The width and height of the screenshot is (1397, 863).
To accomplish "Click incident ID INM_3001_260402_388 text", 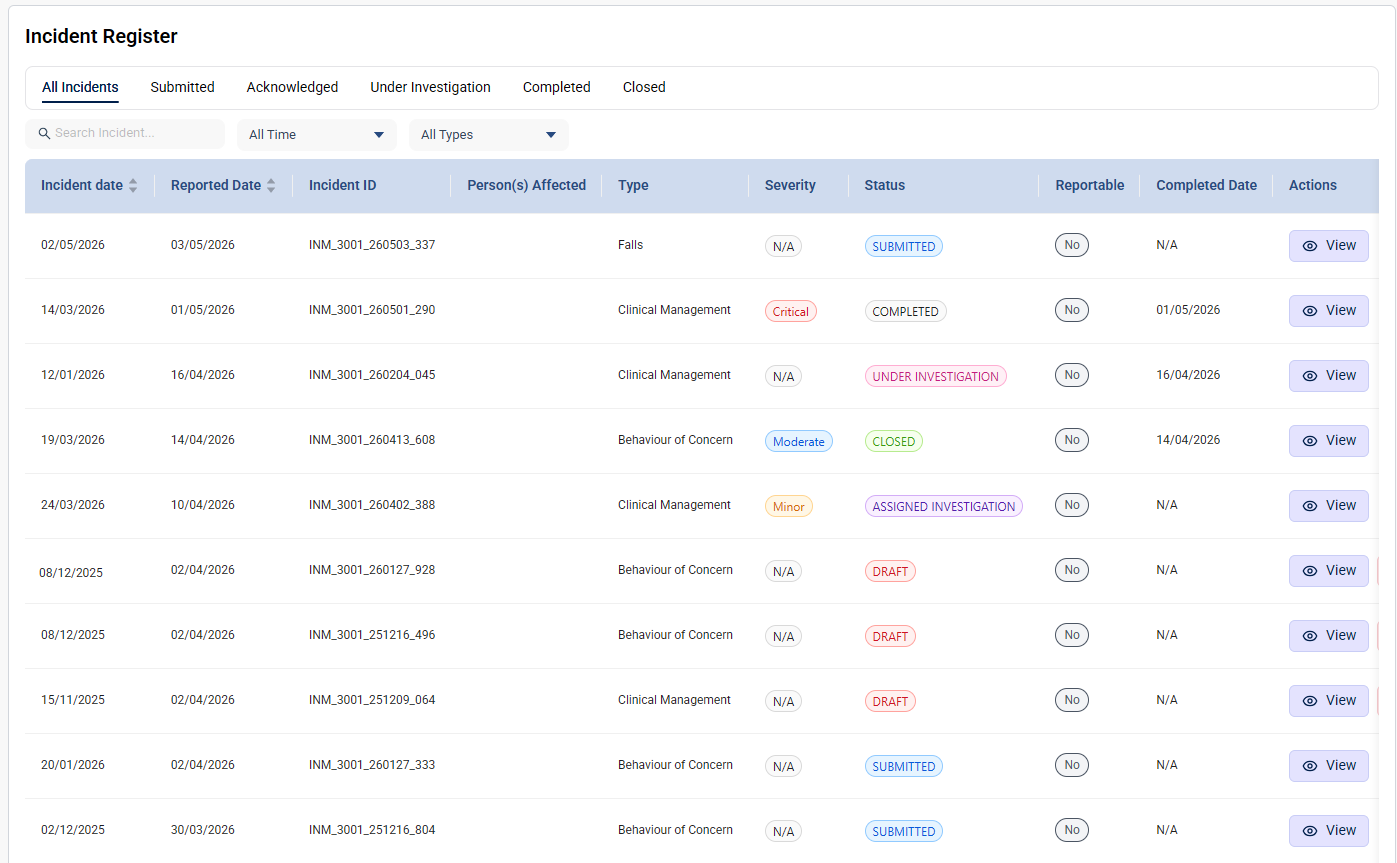I will 372,505.
